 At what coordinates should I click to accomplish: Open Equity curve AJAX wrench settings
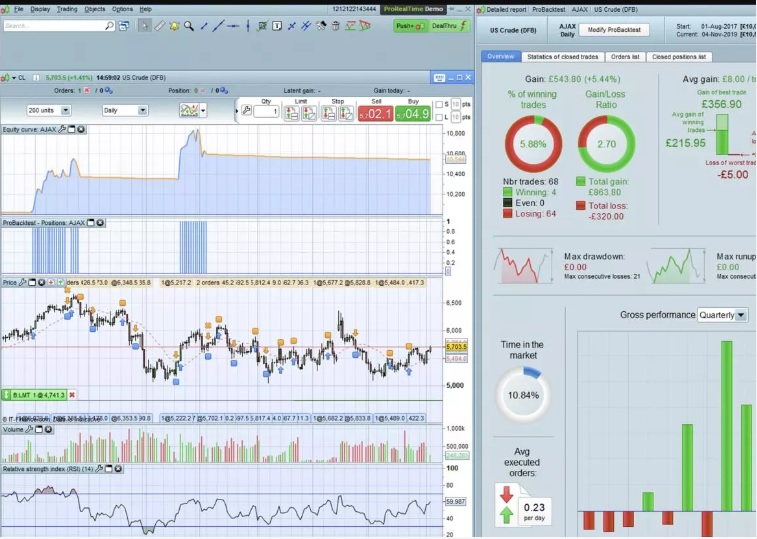click(62, 129)
